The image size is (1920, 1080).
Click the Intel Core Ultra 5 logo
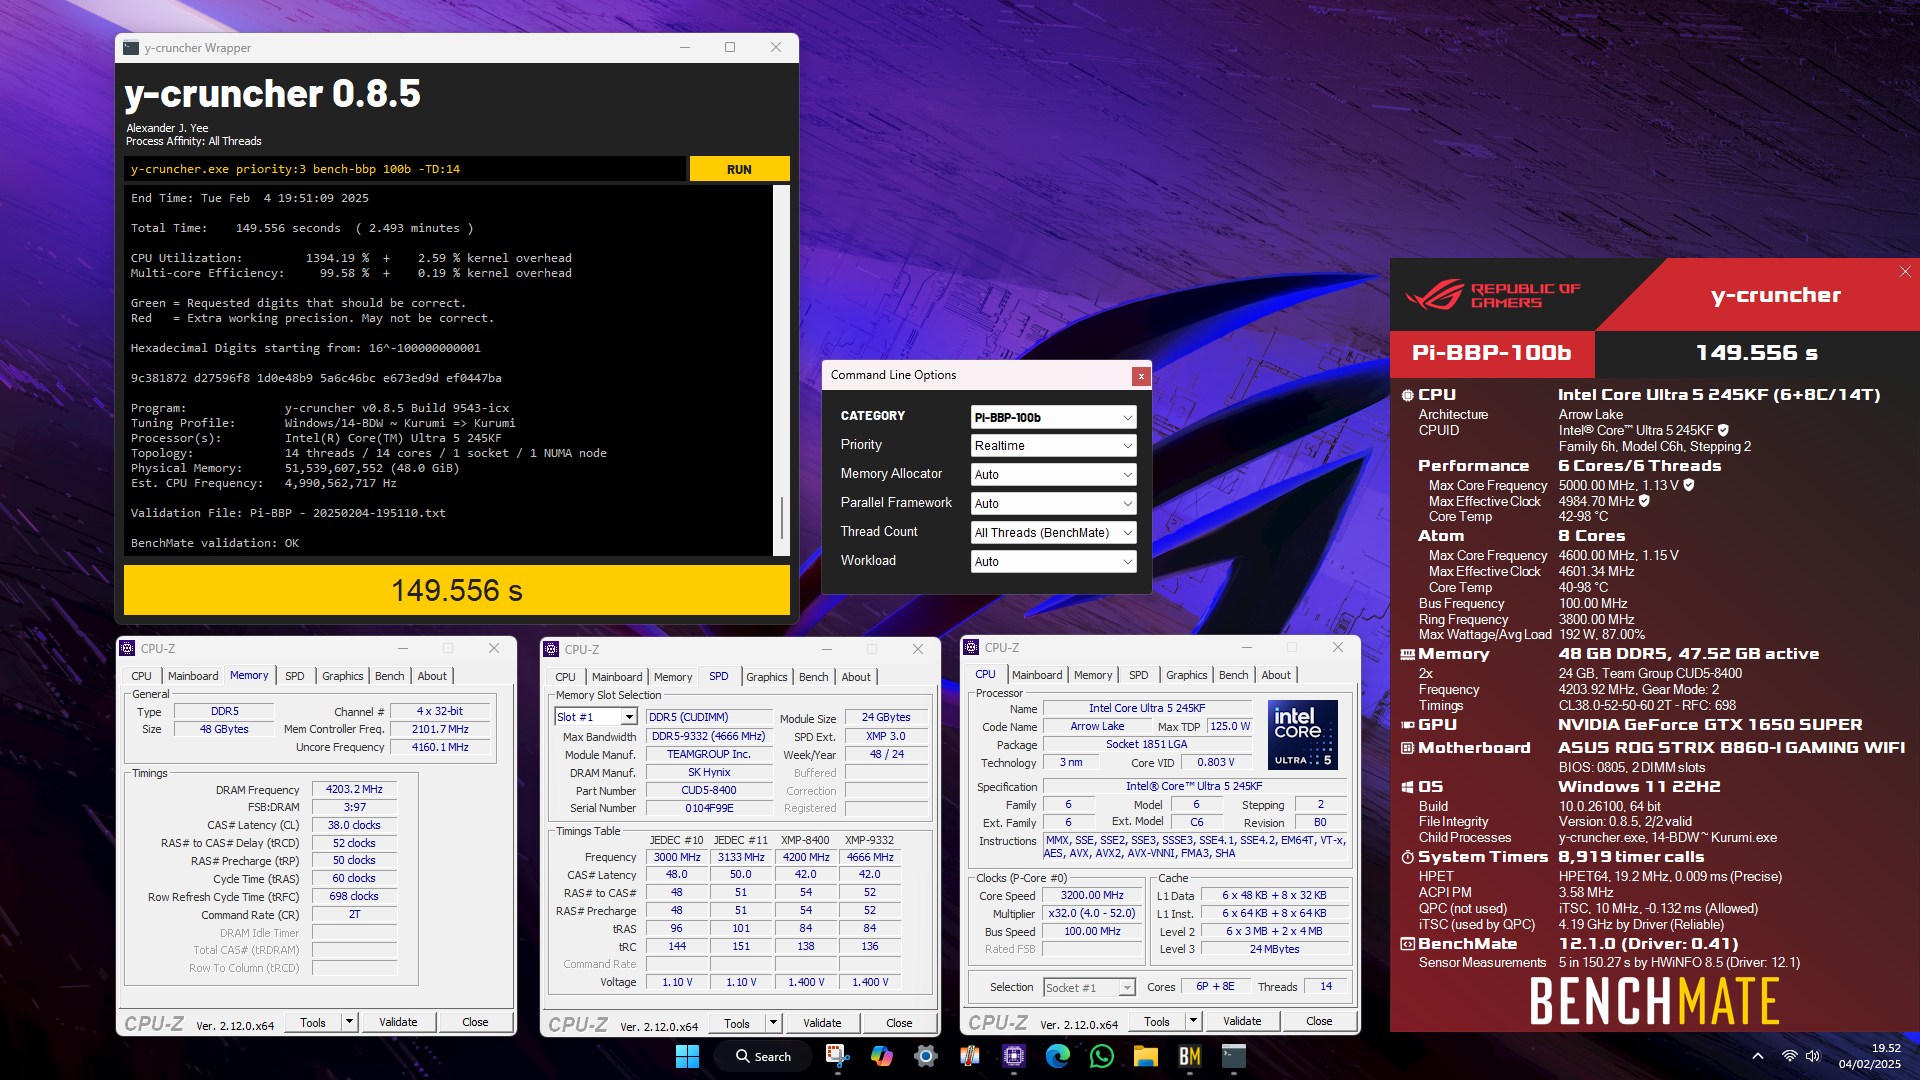1302,735
